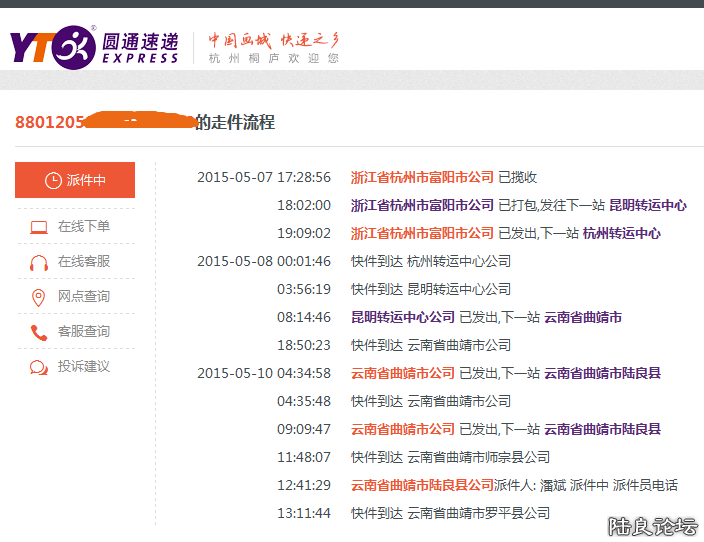Click the text 快件到达 云南省曲靖市师宗县公司
704x542 pixels.
pos(450,457)
